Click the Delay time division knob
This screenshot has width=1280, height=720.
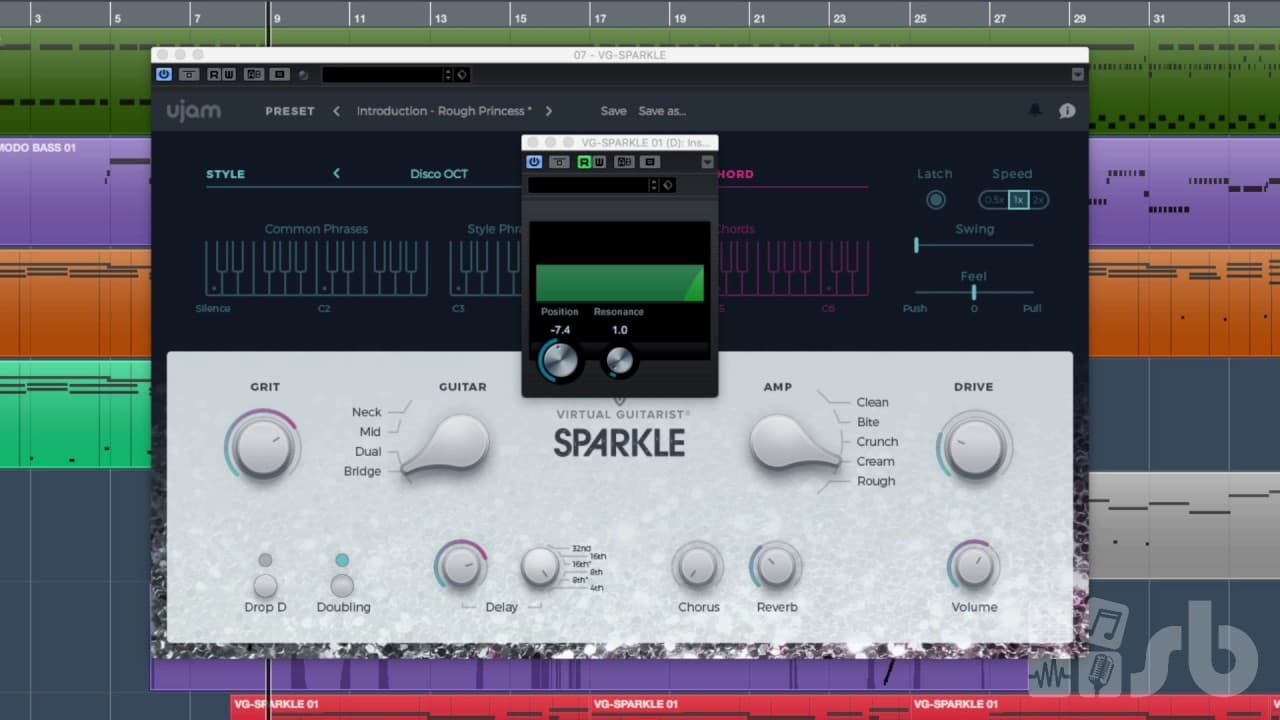click(540, 567)
